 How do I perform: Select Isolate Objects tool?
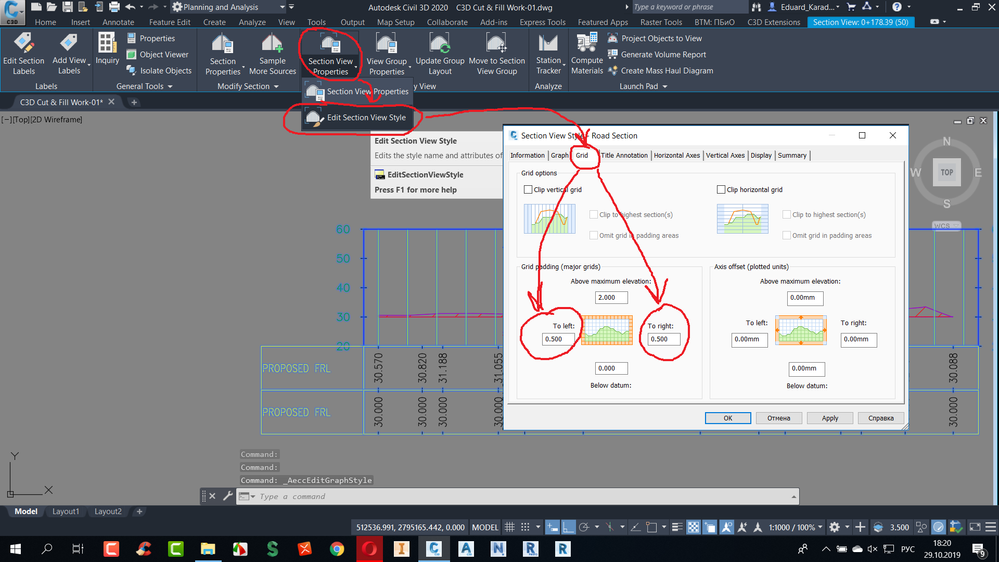click(x=159, y=71)
